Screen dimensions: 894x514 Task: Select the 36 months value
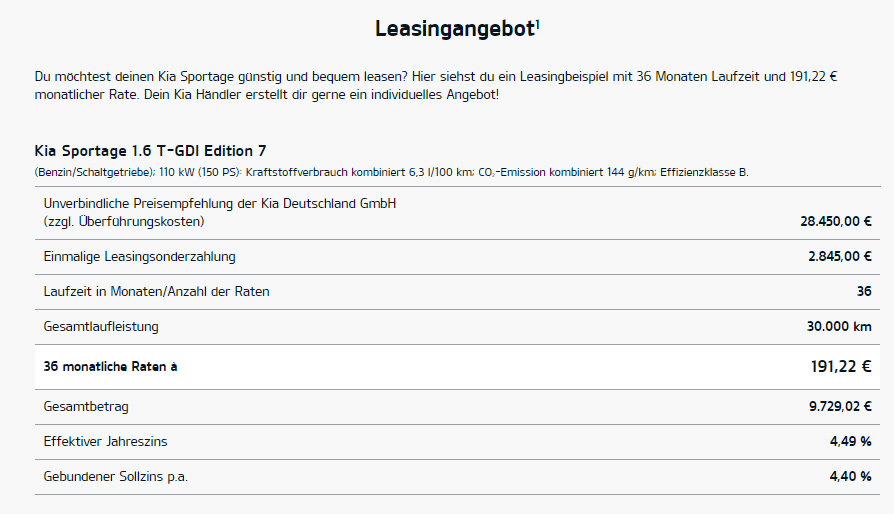864,292
